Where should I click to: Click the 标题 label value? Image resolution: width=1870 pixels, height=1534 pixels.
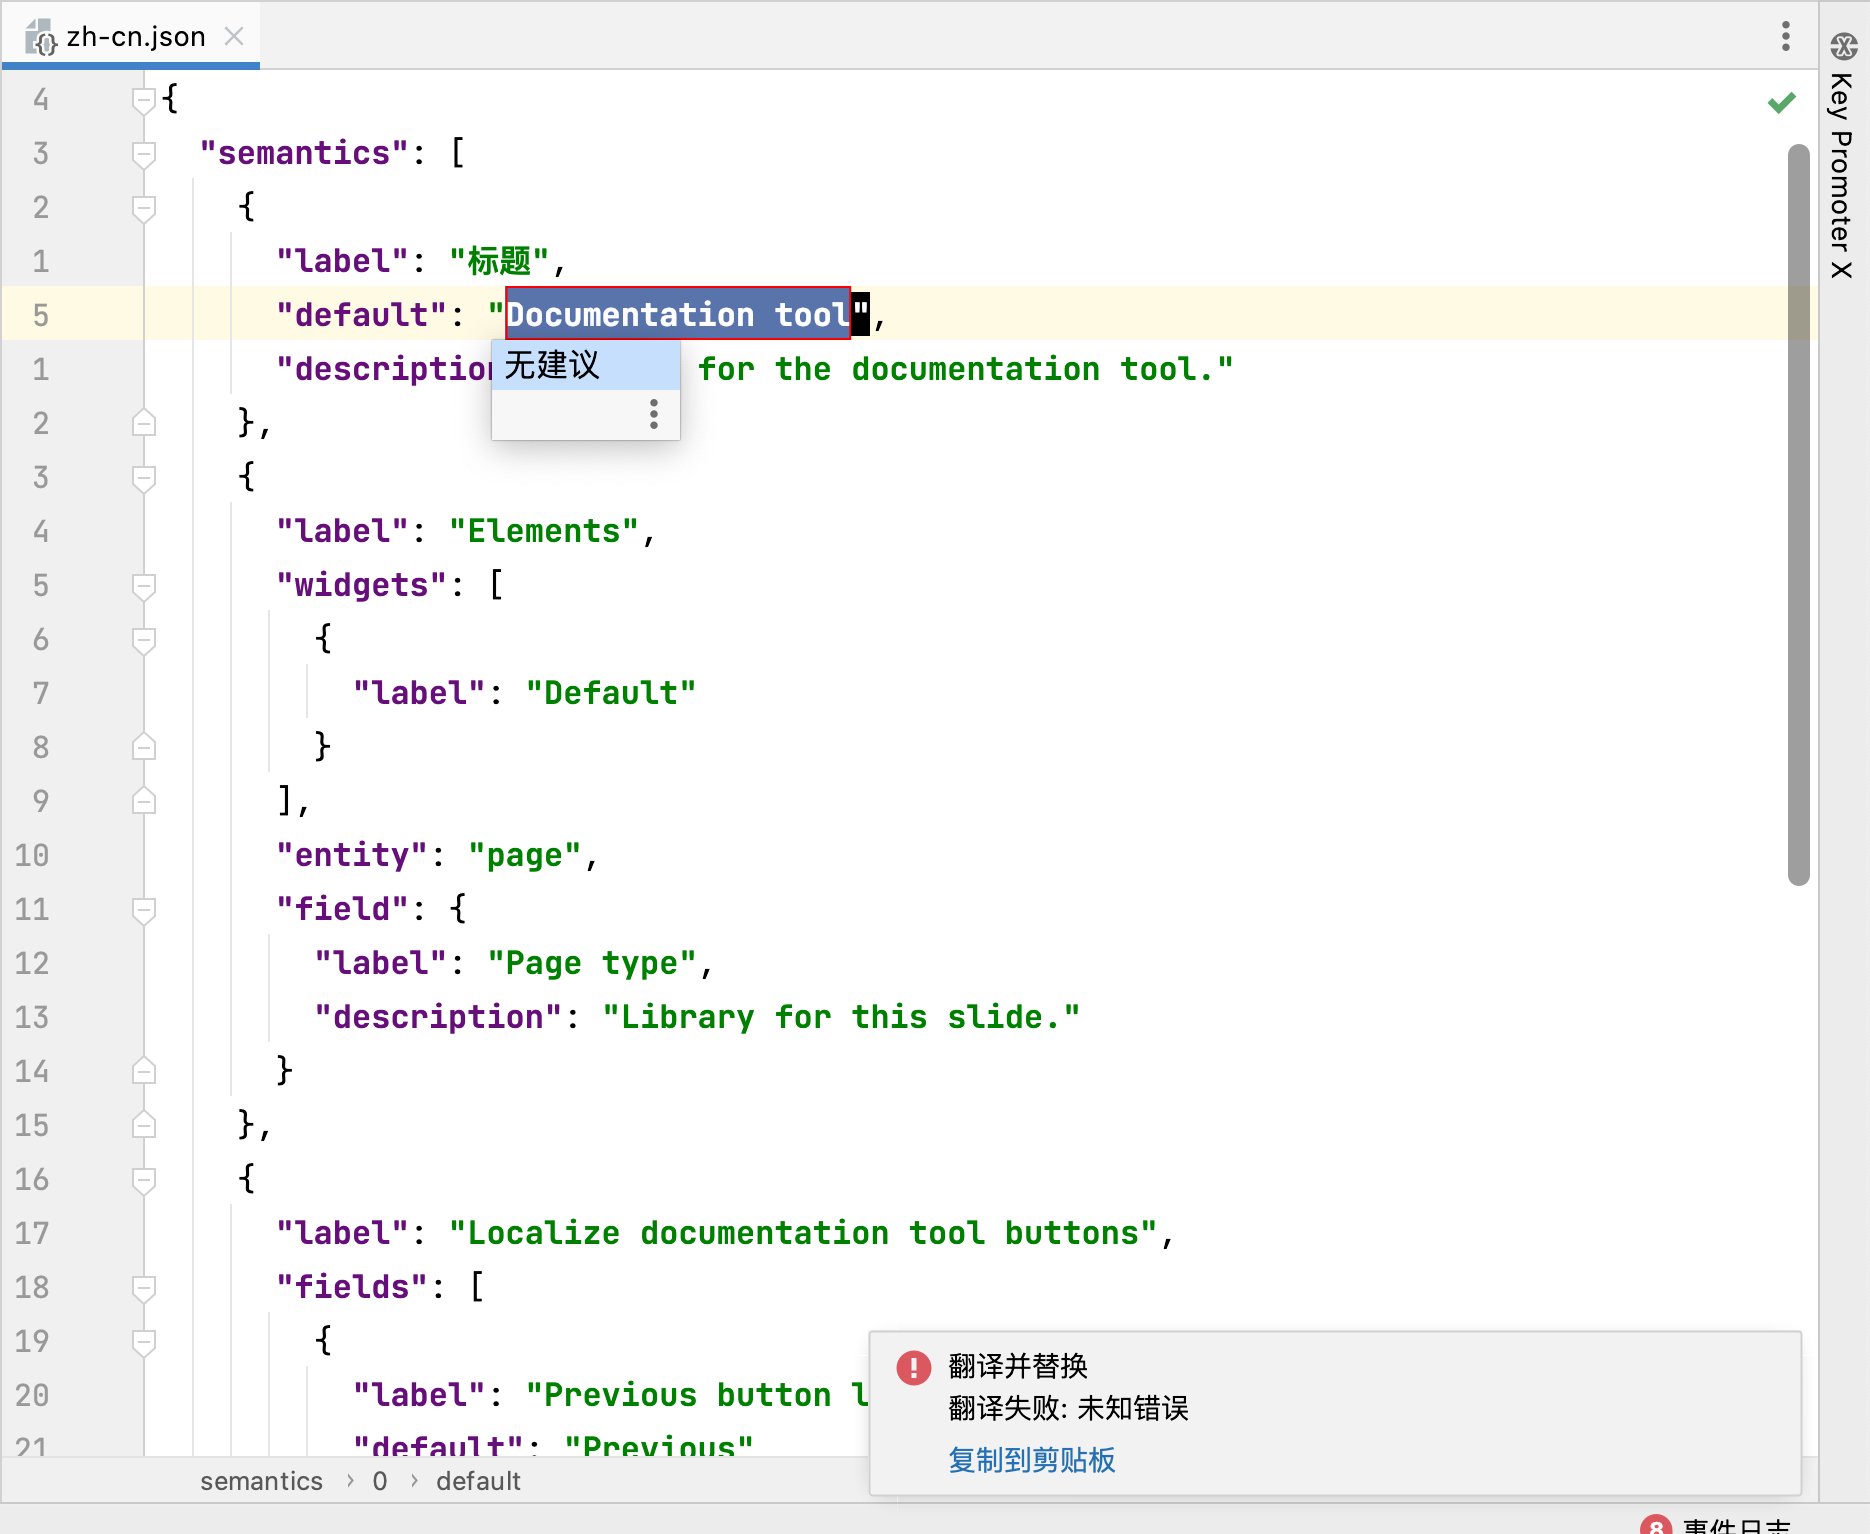click(499, 261)
